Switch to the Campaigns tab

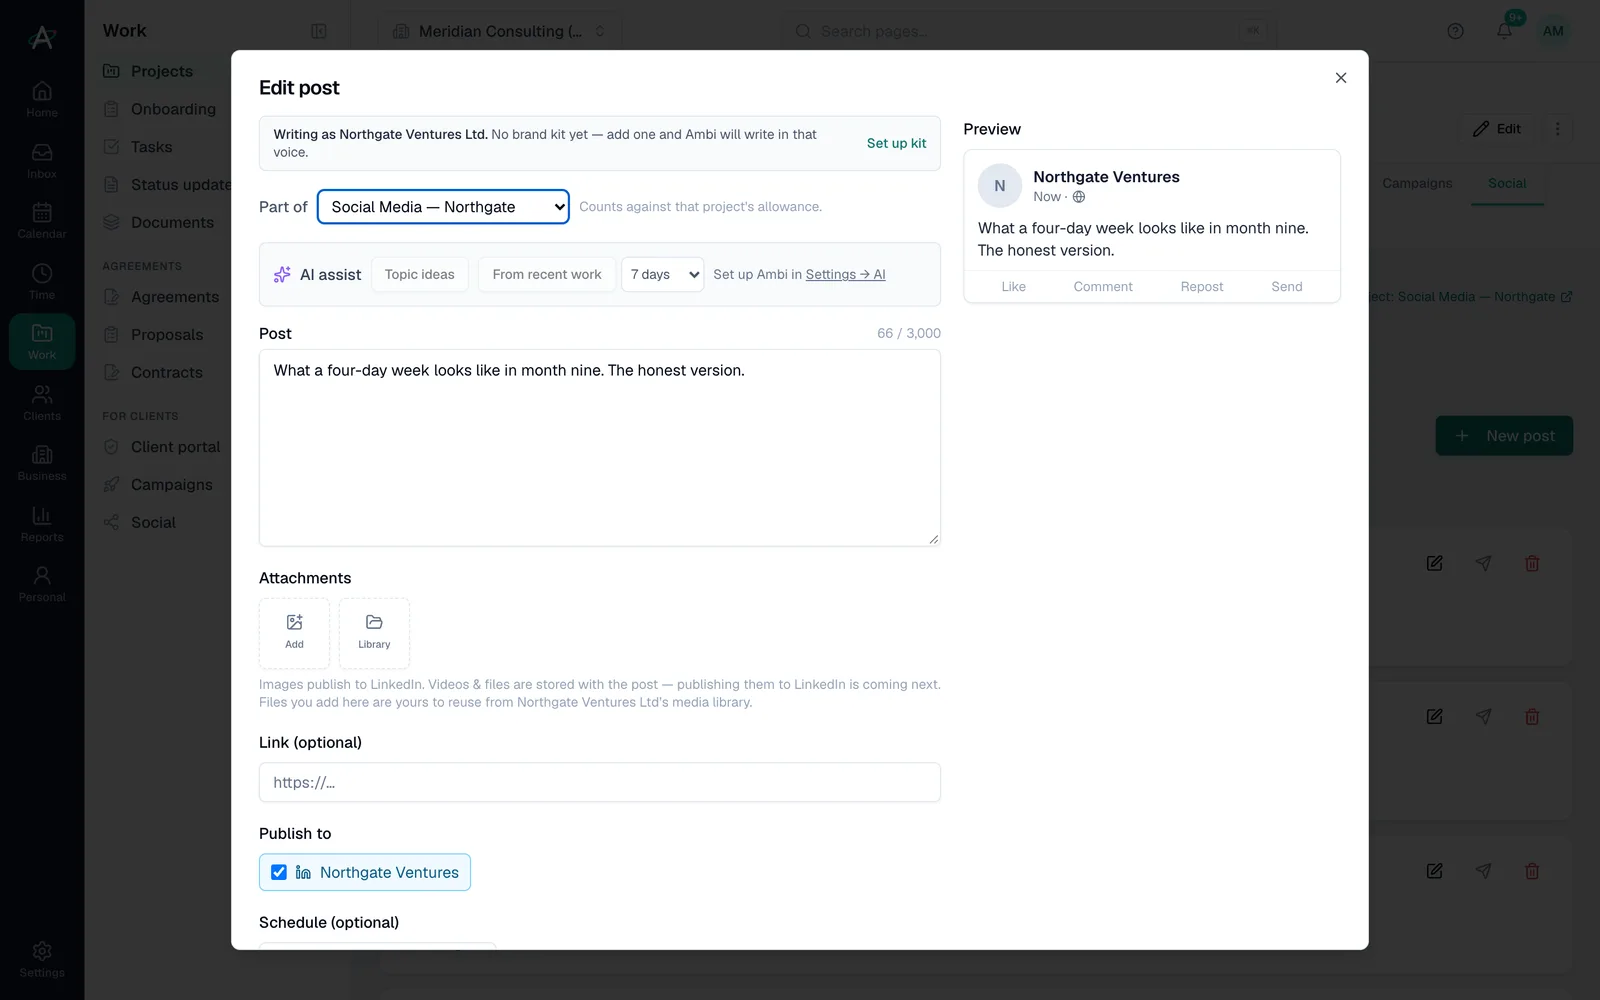[x=1417, y=184]
